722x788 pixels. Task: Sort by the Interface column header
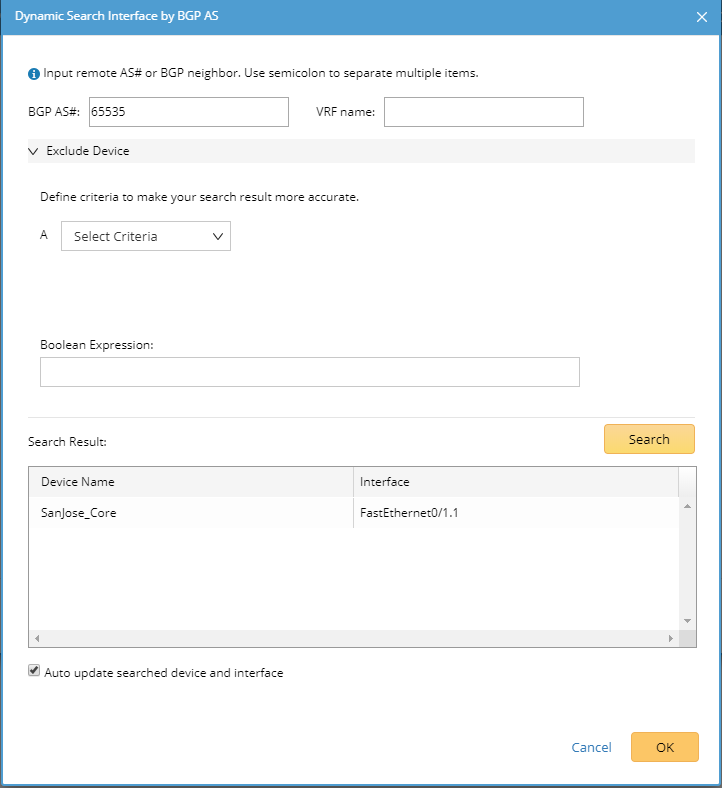tap(515, 482)
